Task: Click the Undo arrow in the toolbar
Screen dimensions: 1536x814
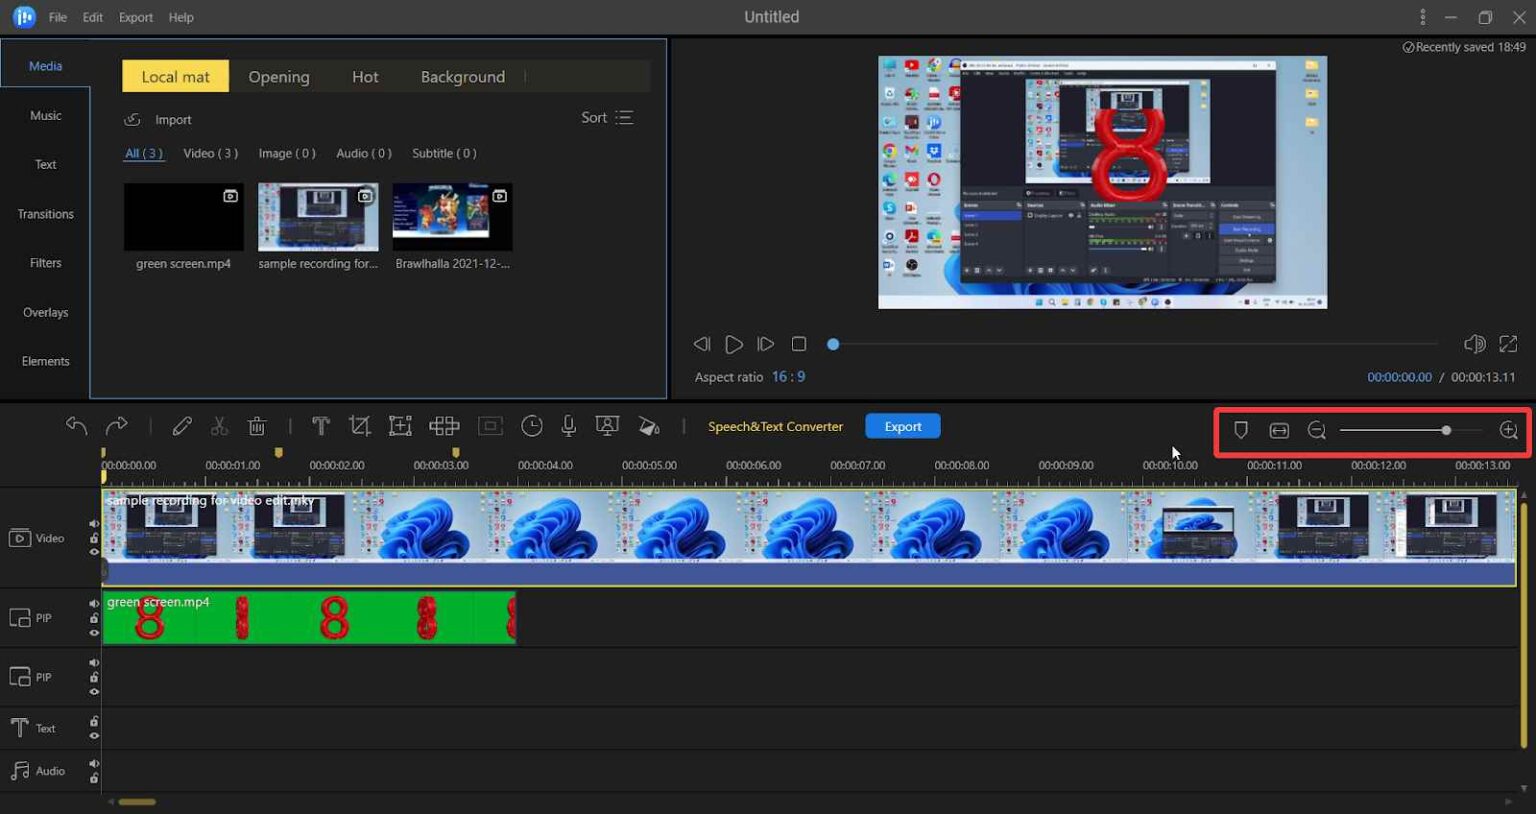Action: coord(76,426)
